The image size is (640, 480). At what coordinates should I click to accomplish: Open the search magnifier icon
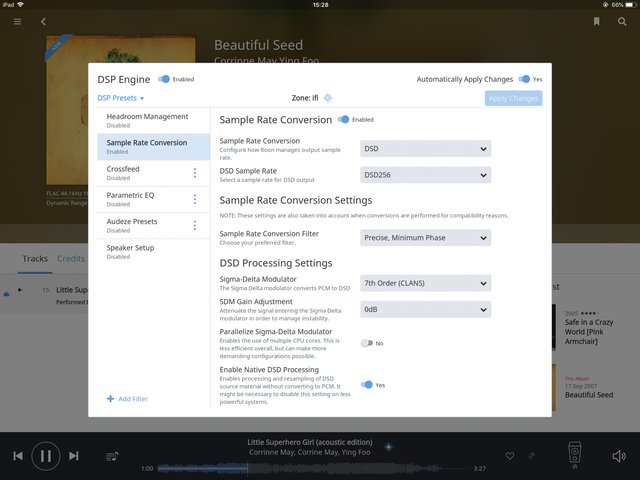coord(622,21)
